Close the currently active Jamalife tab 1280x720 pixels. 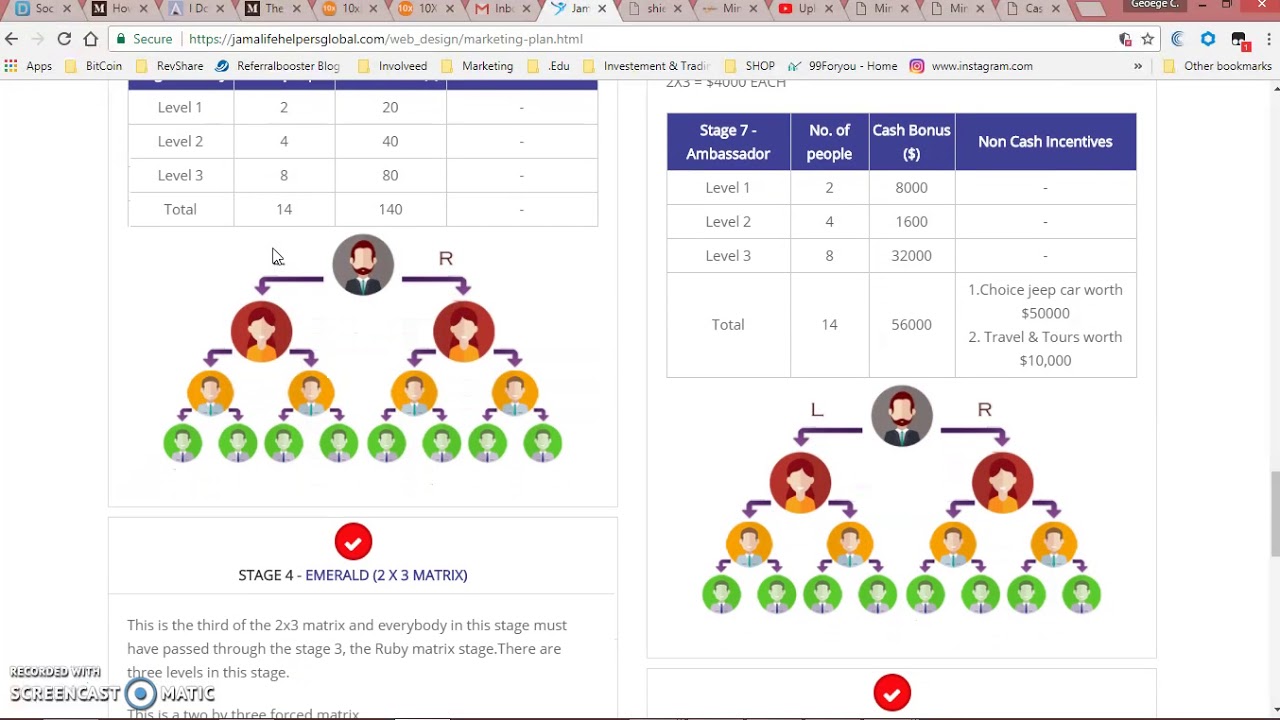pos(602,9)
